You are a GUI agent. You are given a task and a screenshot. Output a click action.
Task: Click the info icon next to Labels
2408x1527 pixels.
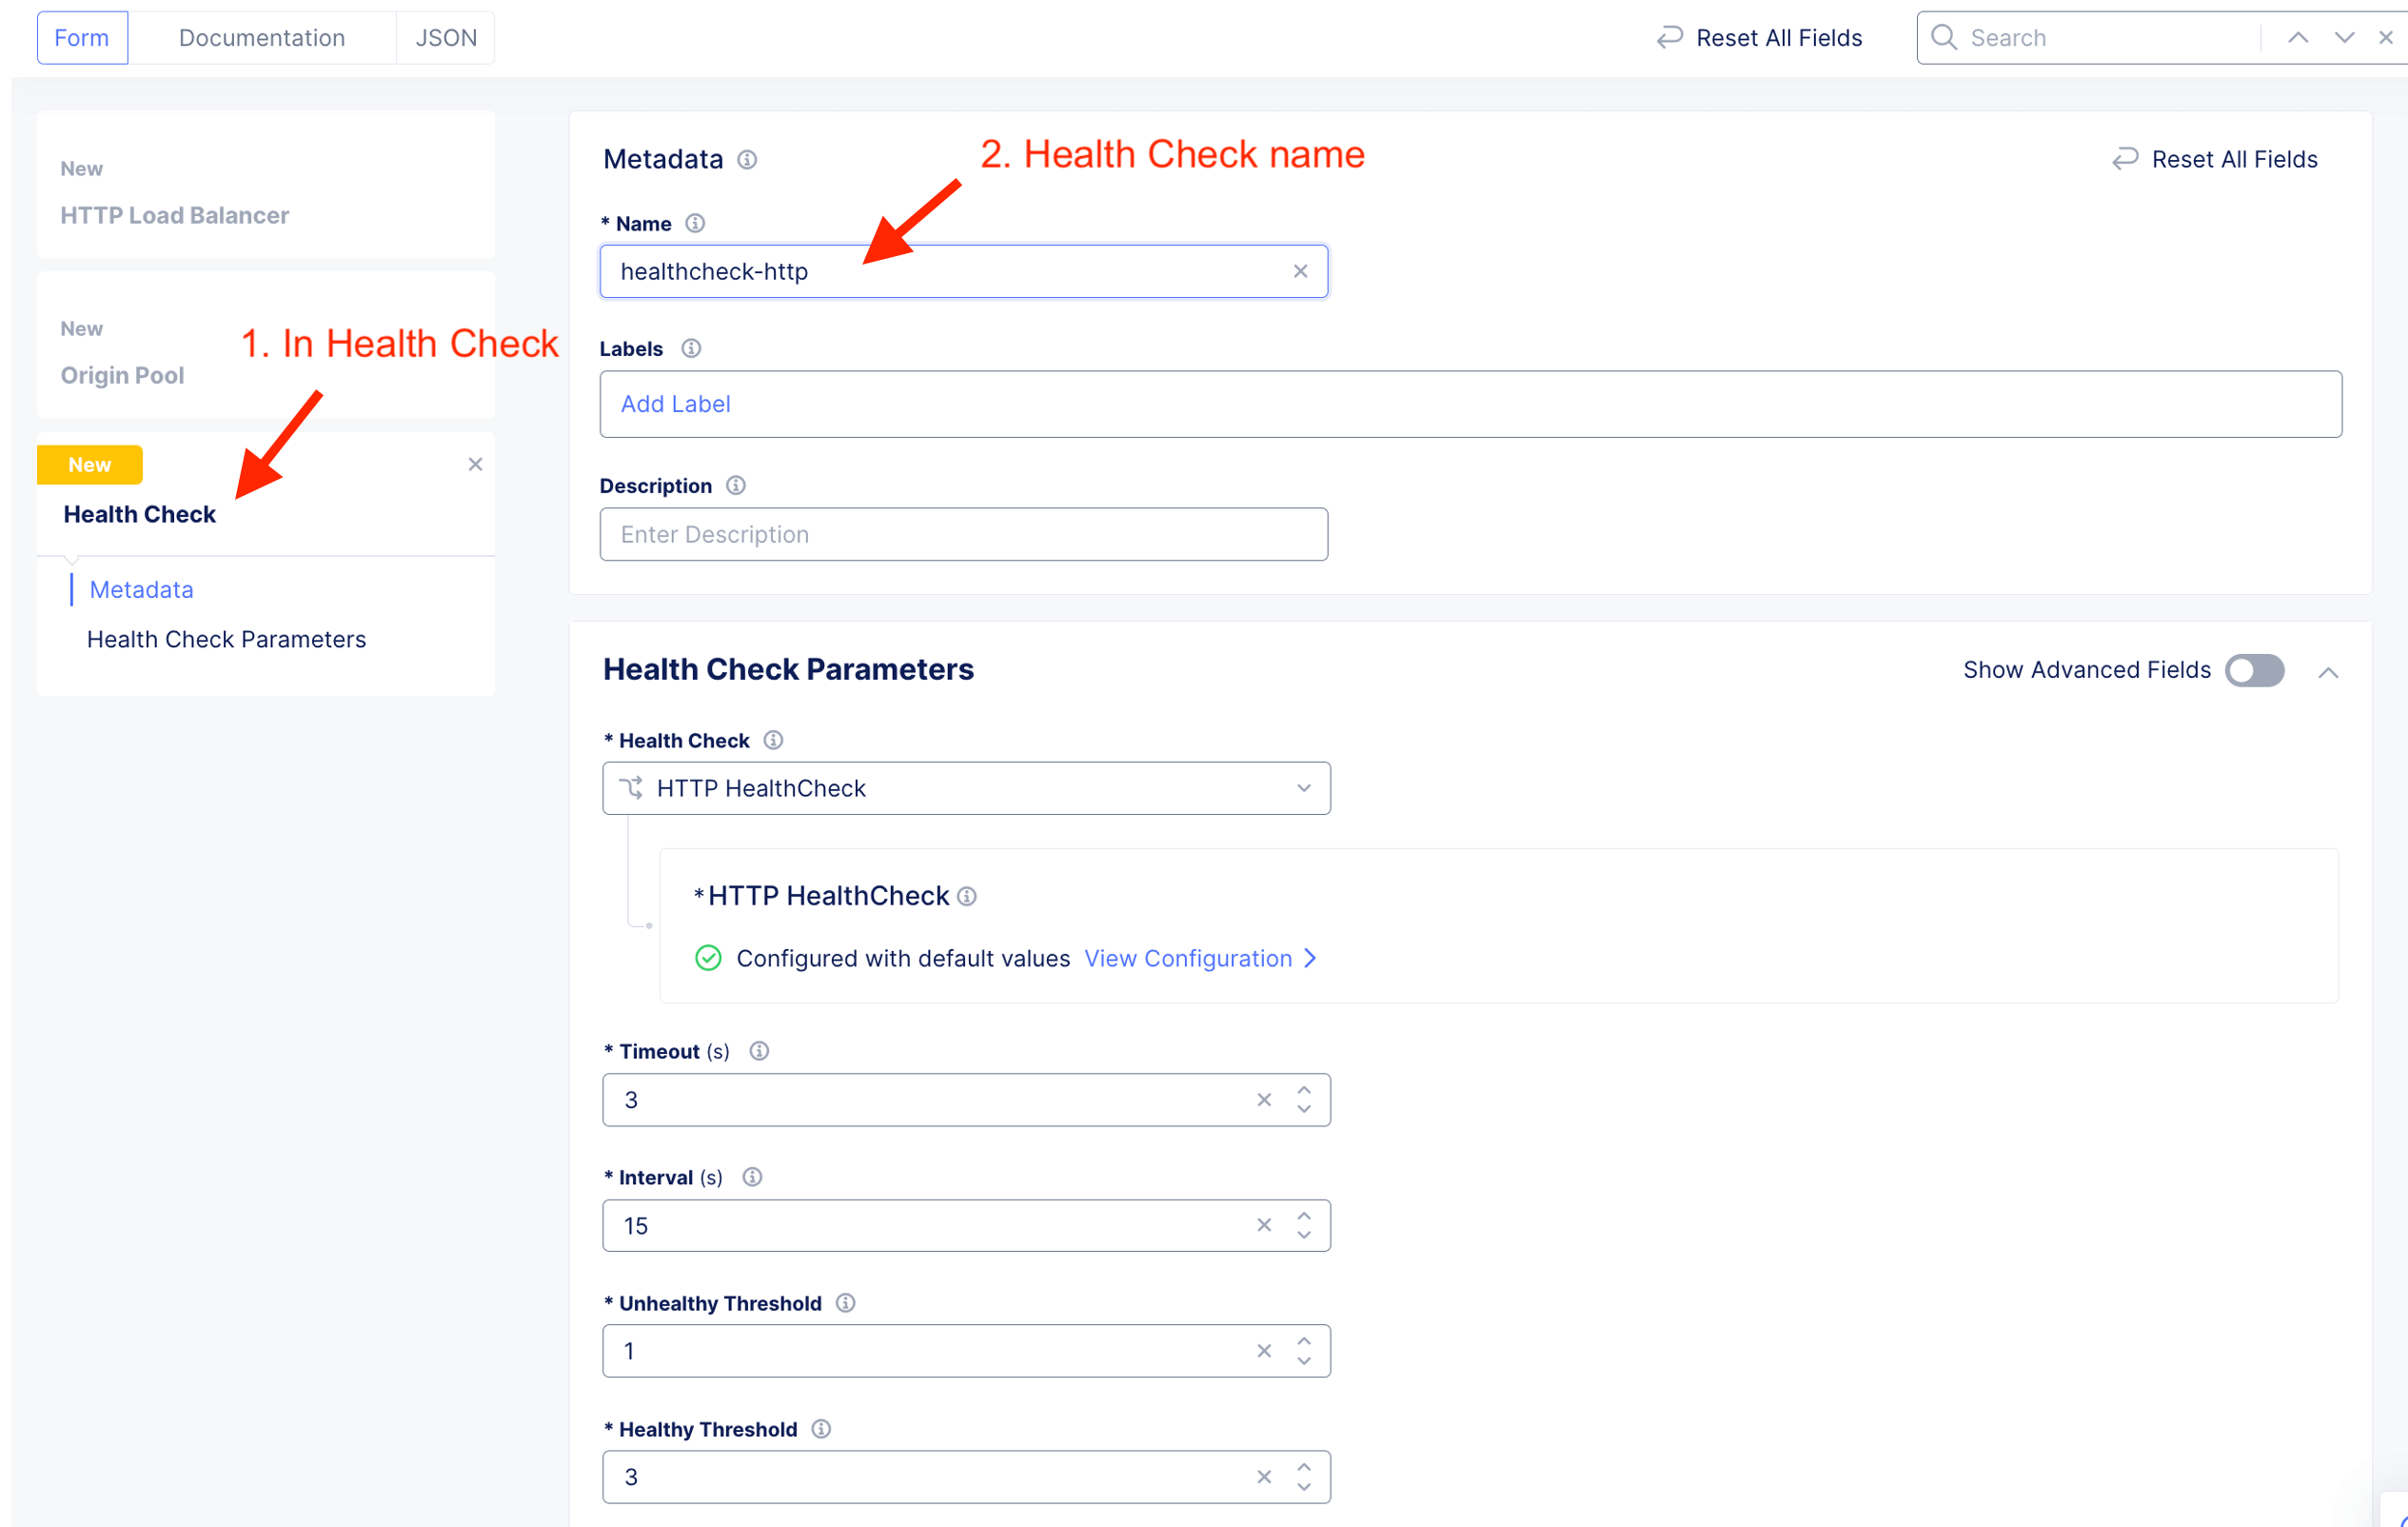point(691,349)
